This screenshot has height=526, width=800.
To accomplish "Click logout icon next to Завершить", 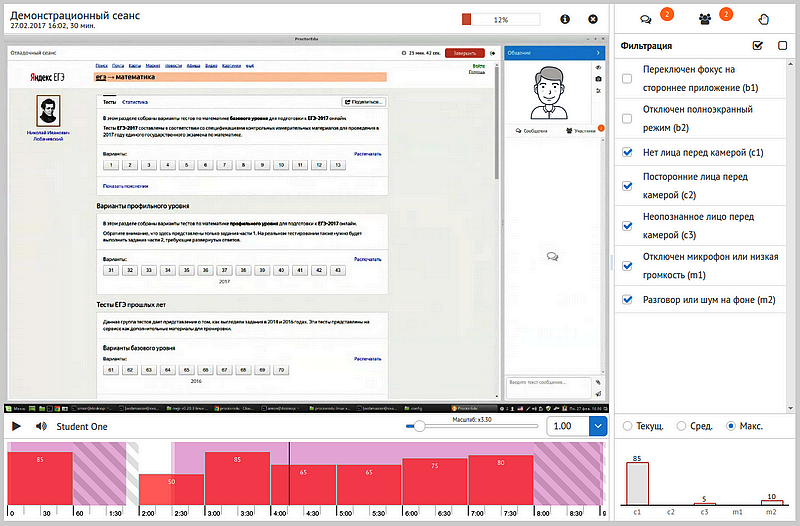I will tap(492, 53).
